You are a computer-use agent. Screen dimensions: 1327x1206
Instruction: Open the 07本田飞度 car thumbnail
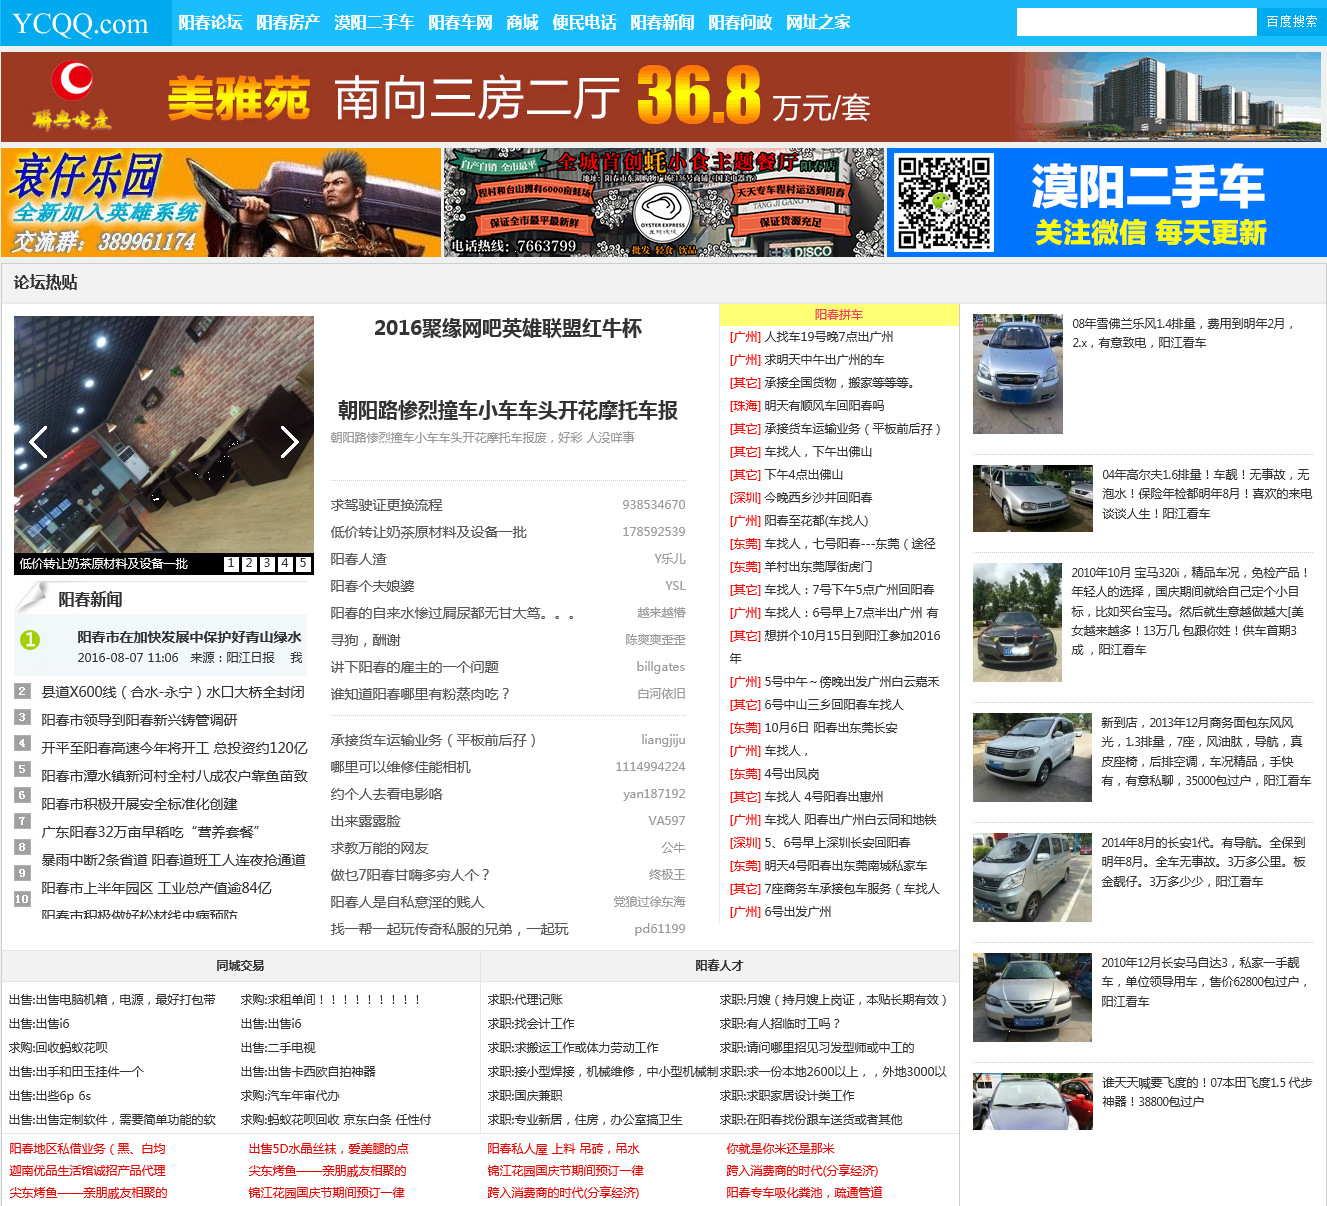pos(1032,1102)
